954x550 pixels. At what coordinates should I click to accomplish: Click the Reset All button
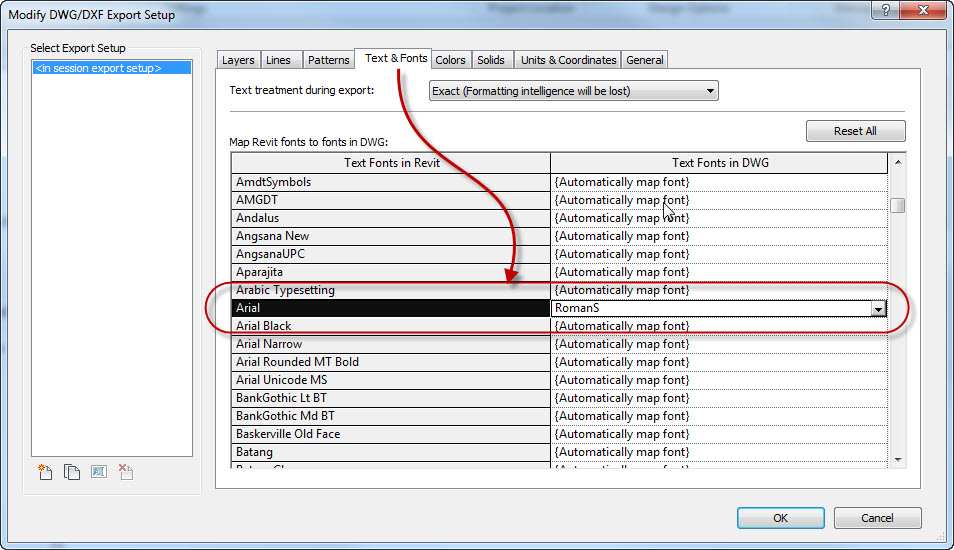point(855,131)
